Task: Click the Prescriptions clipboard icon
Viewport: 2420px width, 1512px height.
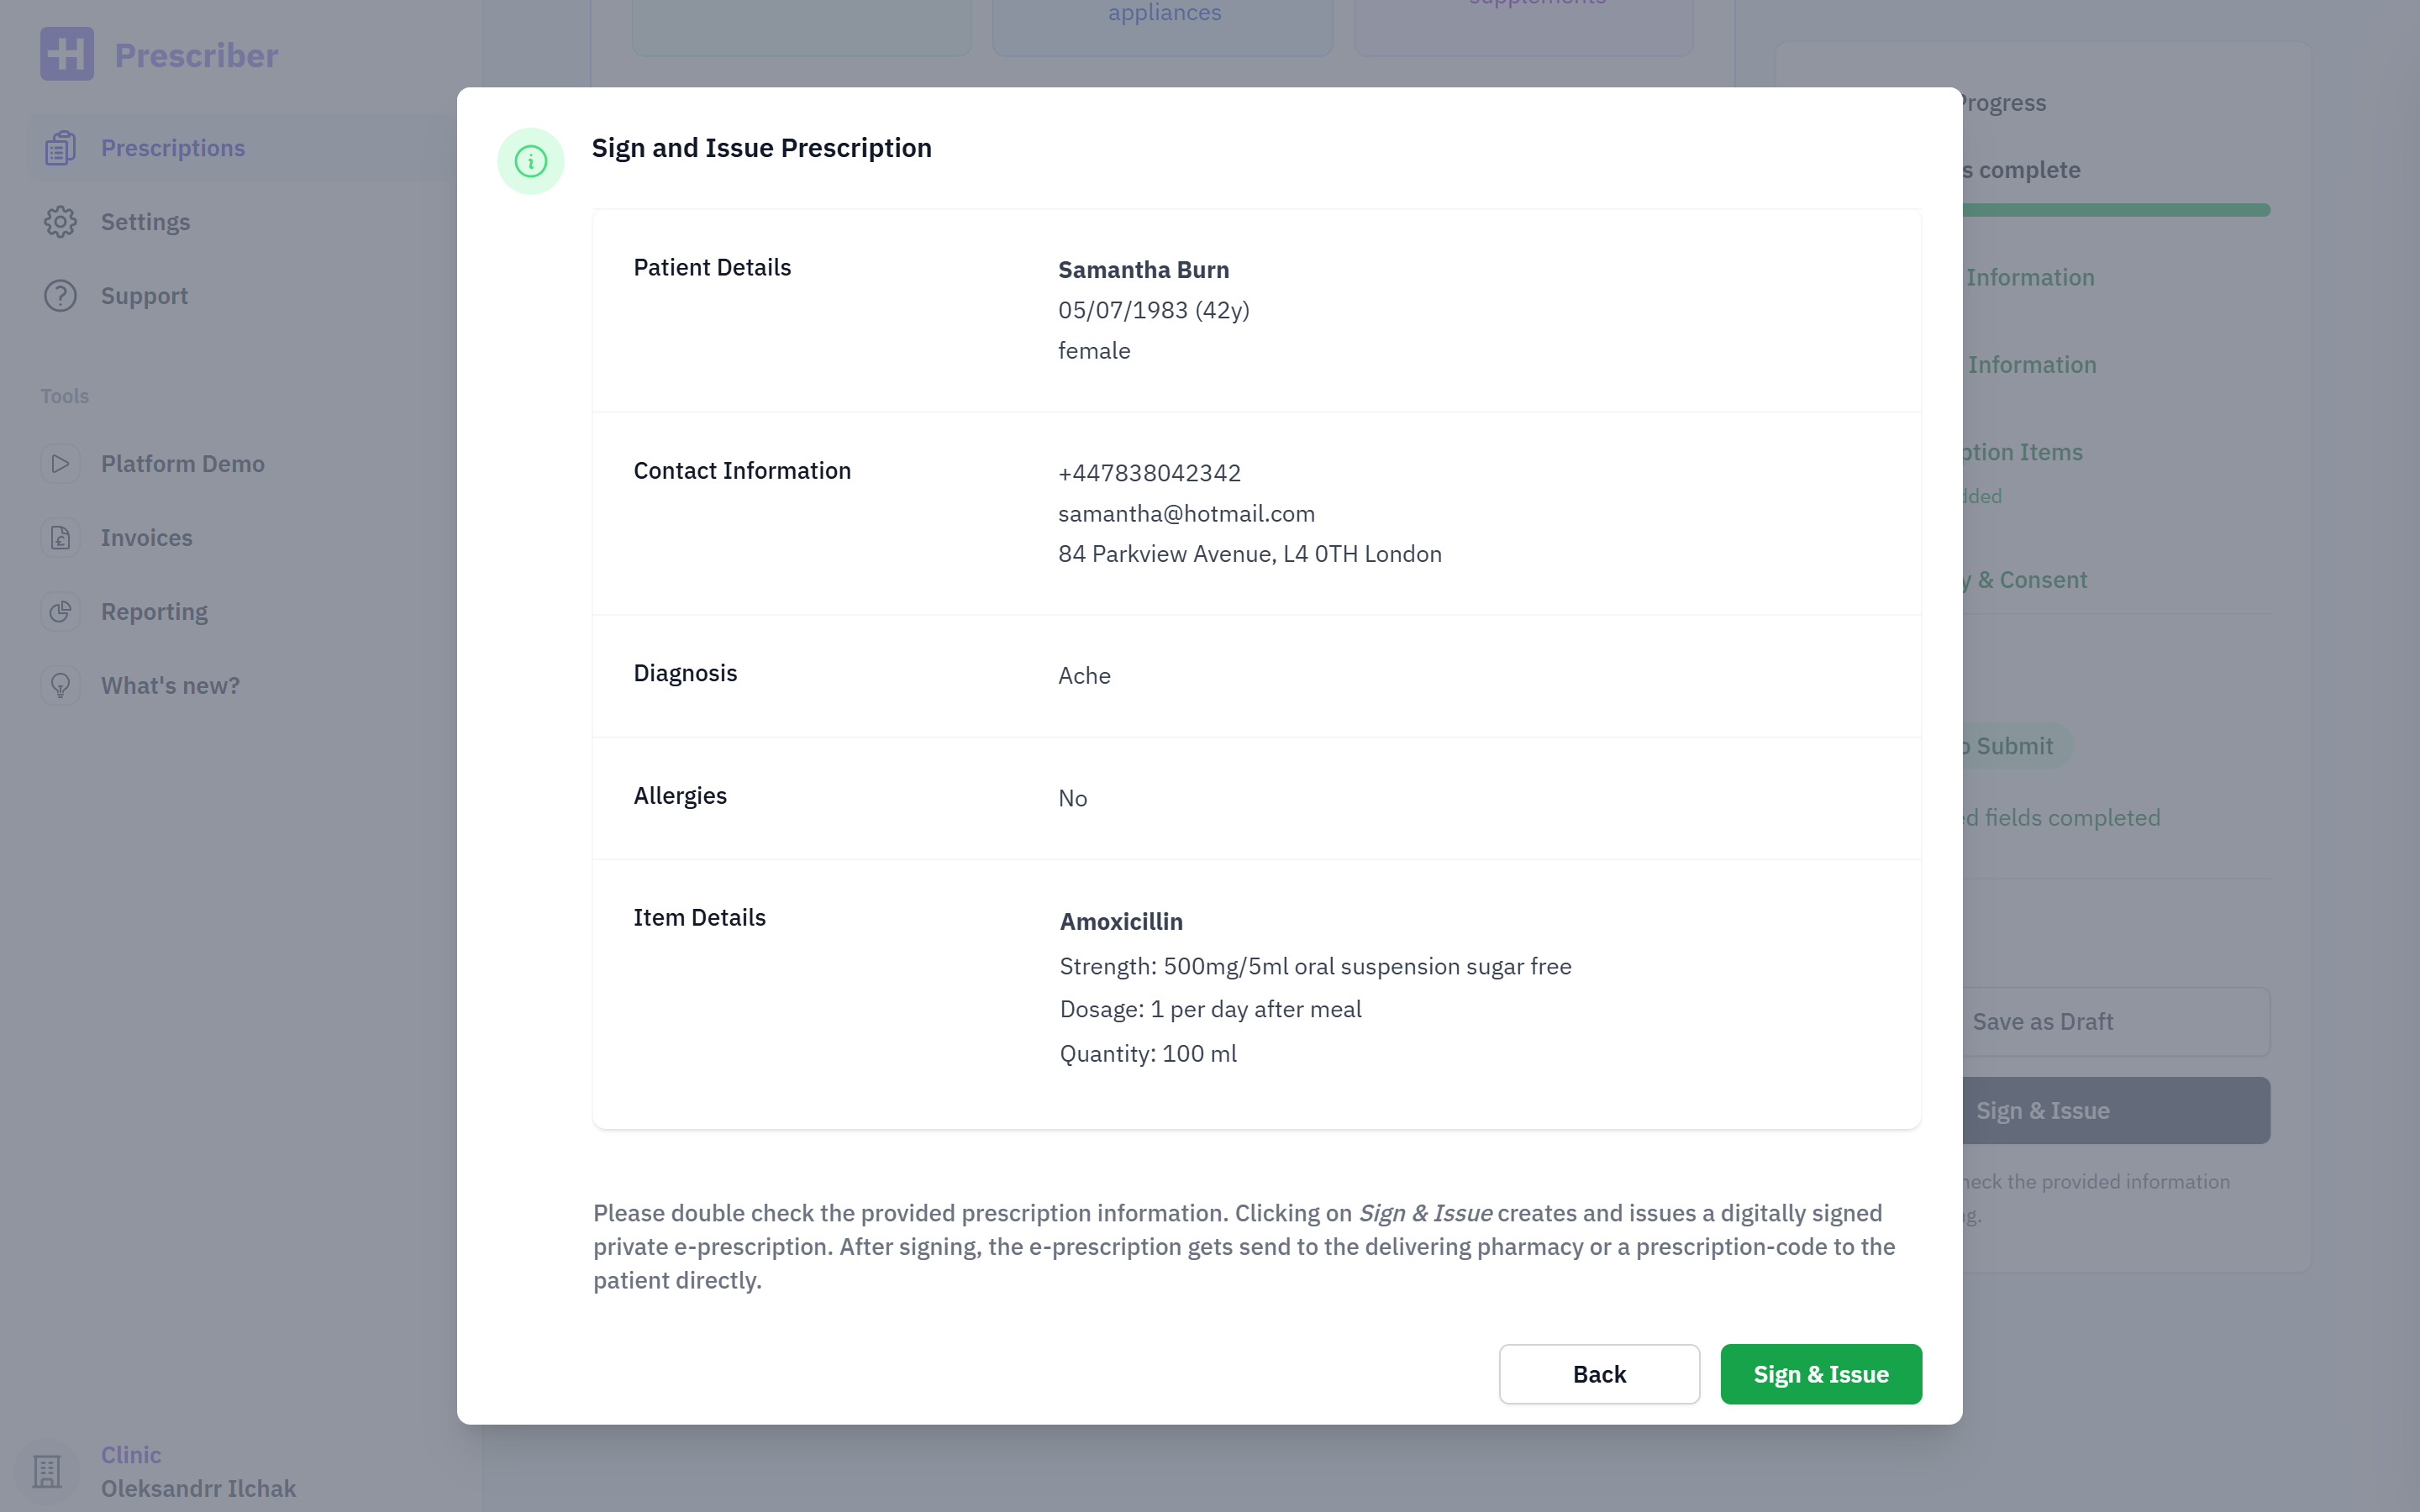Action: [x=60, y=148]
